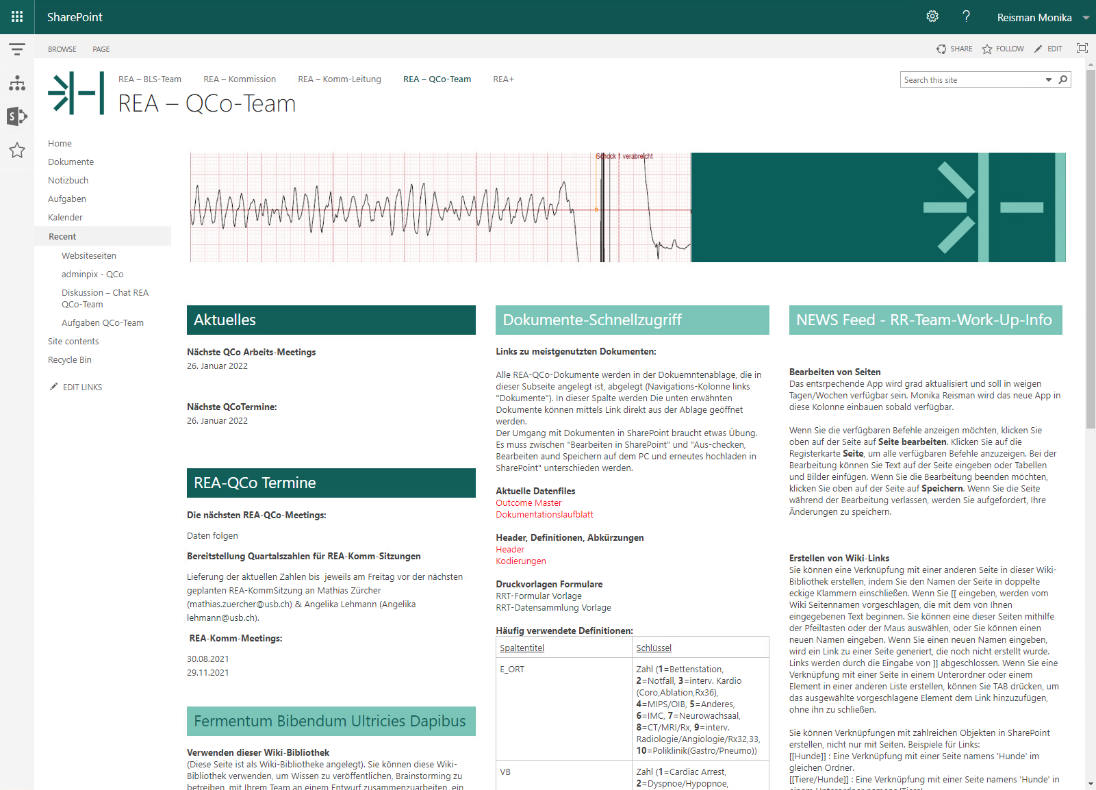Open the settings gear icon

[932, 17]
